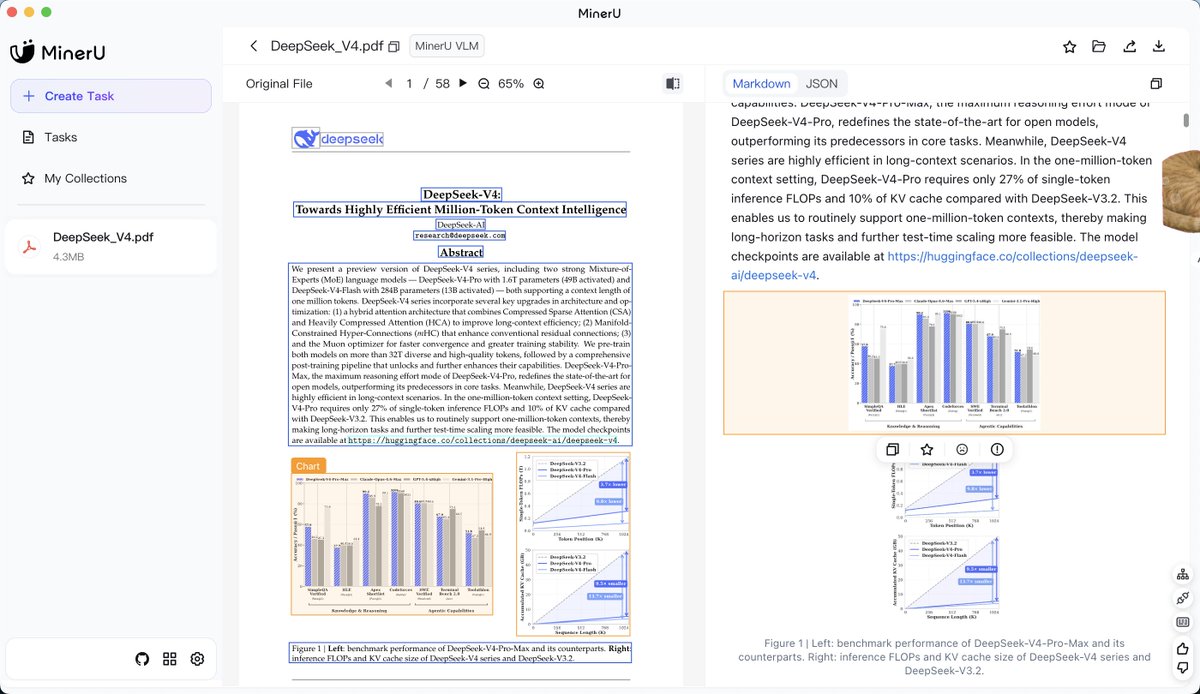Click the keyboard shortcuts icon on right
The width and height of the screenshot is (1200, 694).
pos(1183,622)
